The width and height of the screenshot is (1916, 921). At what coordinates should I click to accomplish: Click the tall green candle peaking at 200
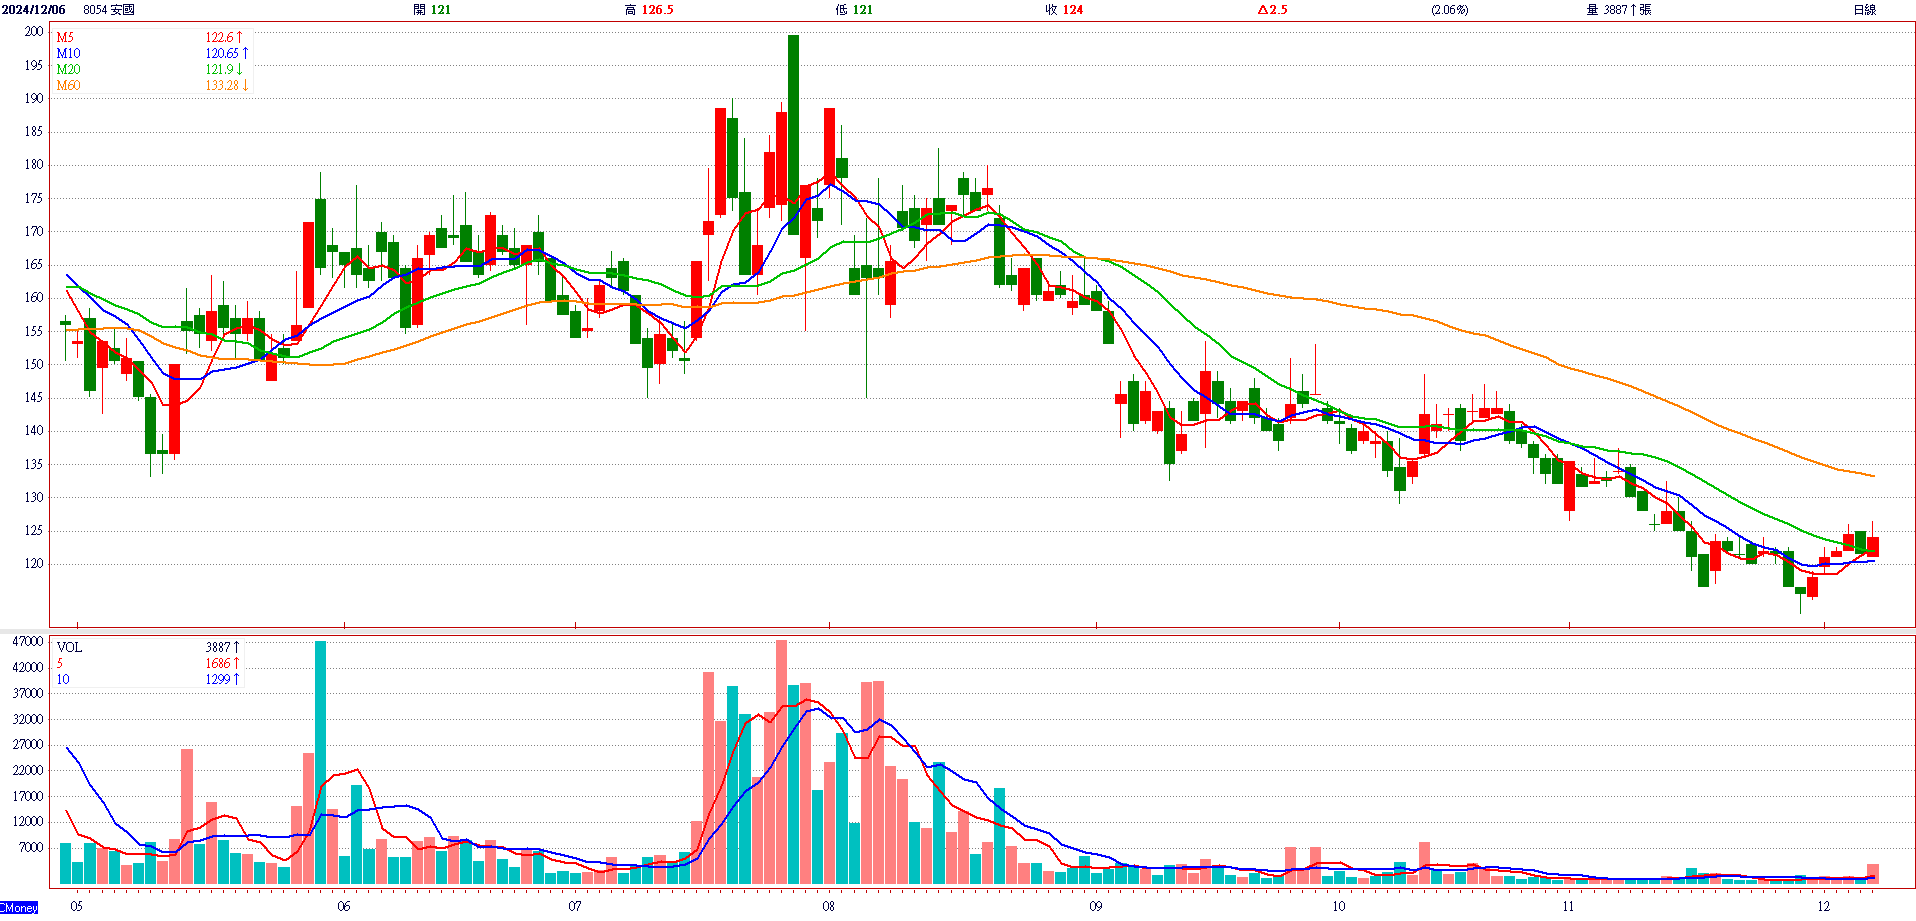[793, 135]
